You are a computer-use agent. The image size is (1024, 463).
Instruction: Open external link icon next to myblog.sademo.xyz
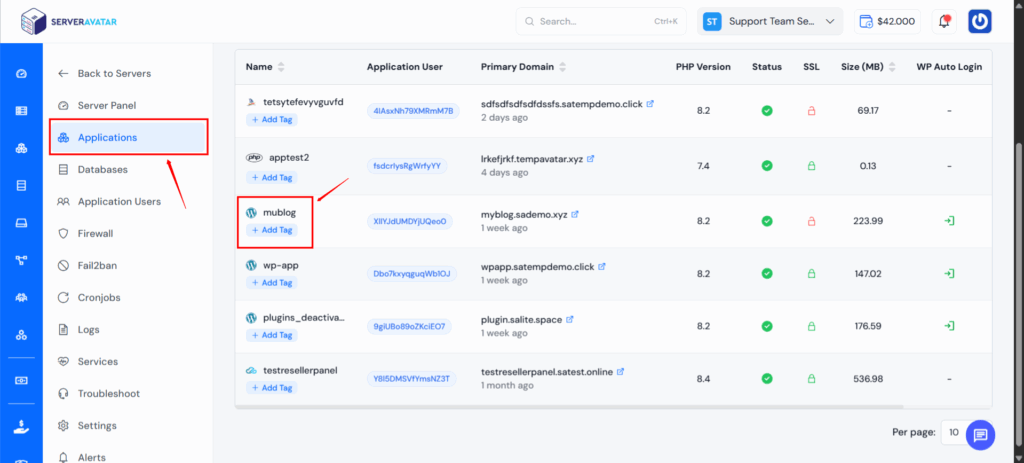[574, 214]
